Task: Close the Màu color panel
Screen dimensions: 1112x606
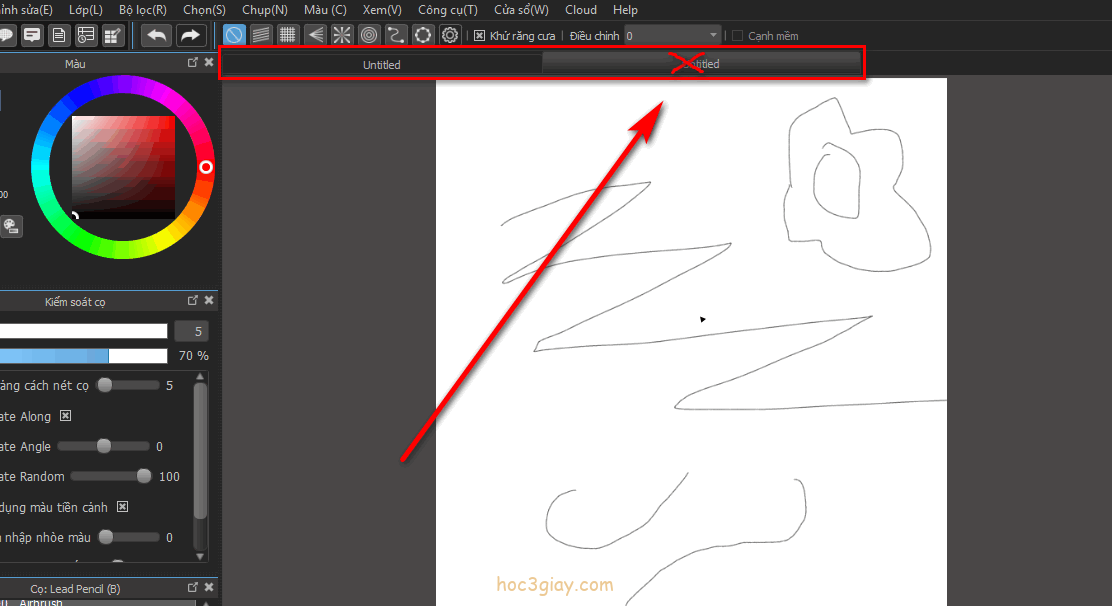Action: (208, 62)
